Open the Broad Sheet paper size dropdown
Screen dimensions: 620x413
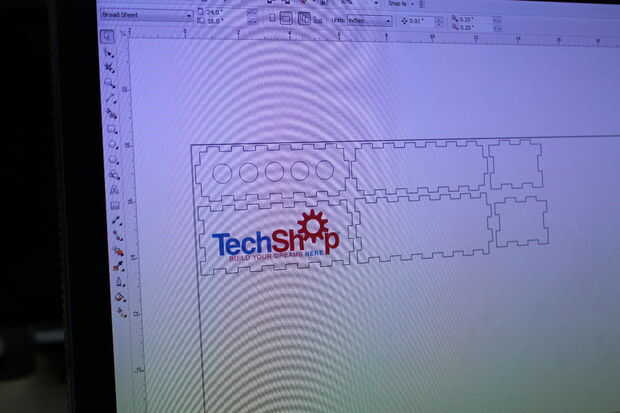tap(146, 15)
